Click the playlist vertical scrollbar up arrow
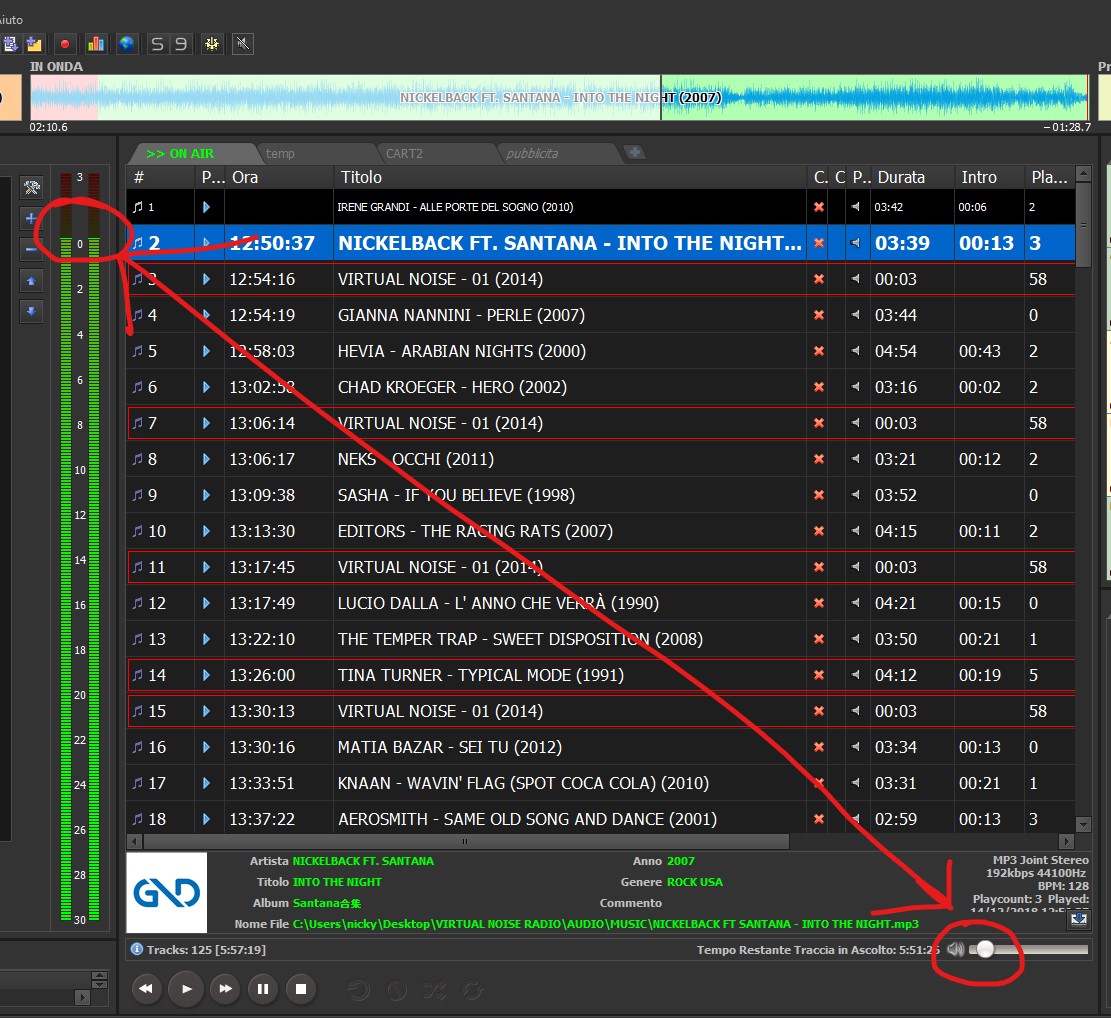1111x1018 pixels. coord(1083,174)
